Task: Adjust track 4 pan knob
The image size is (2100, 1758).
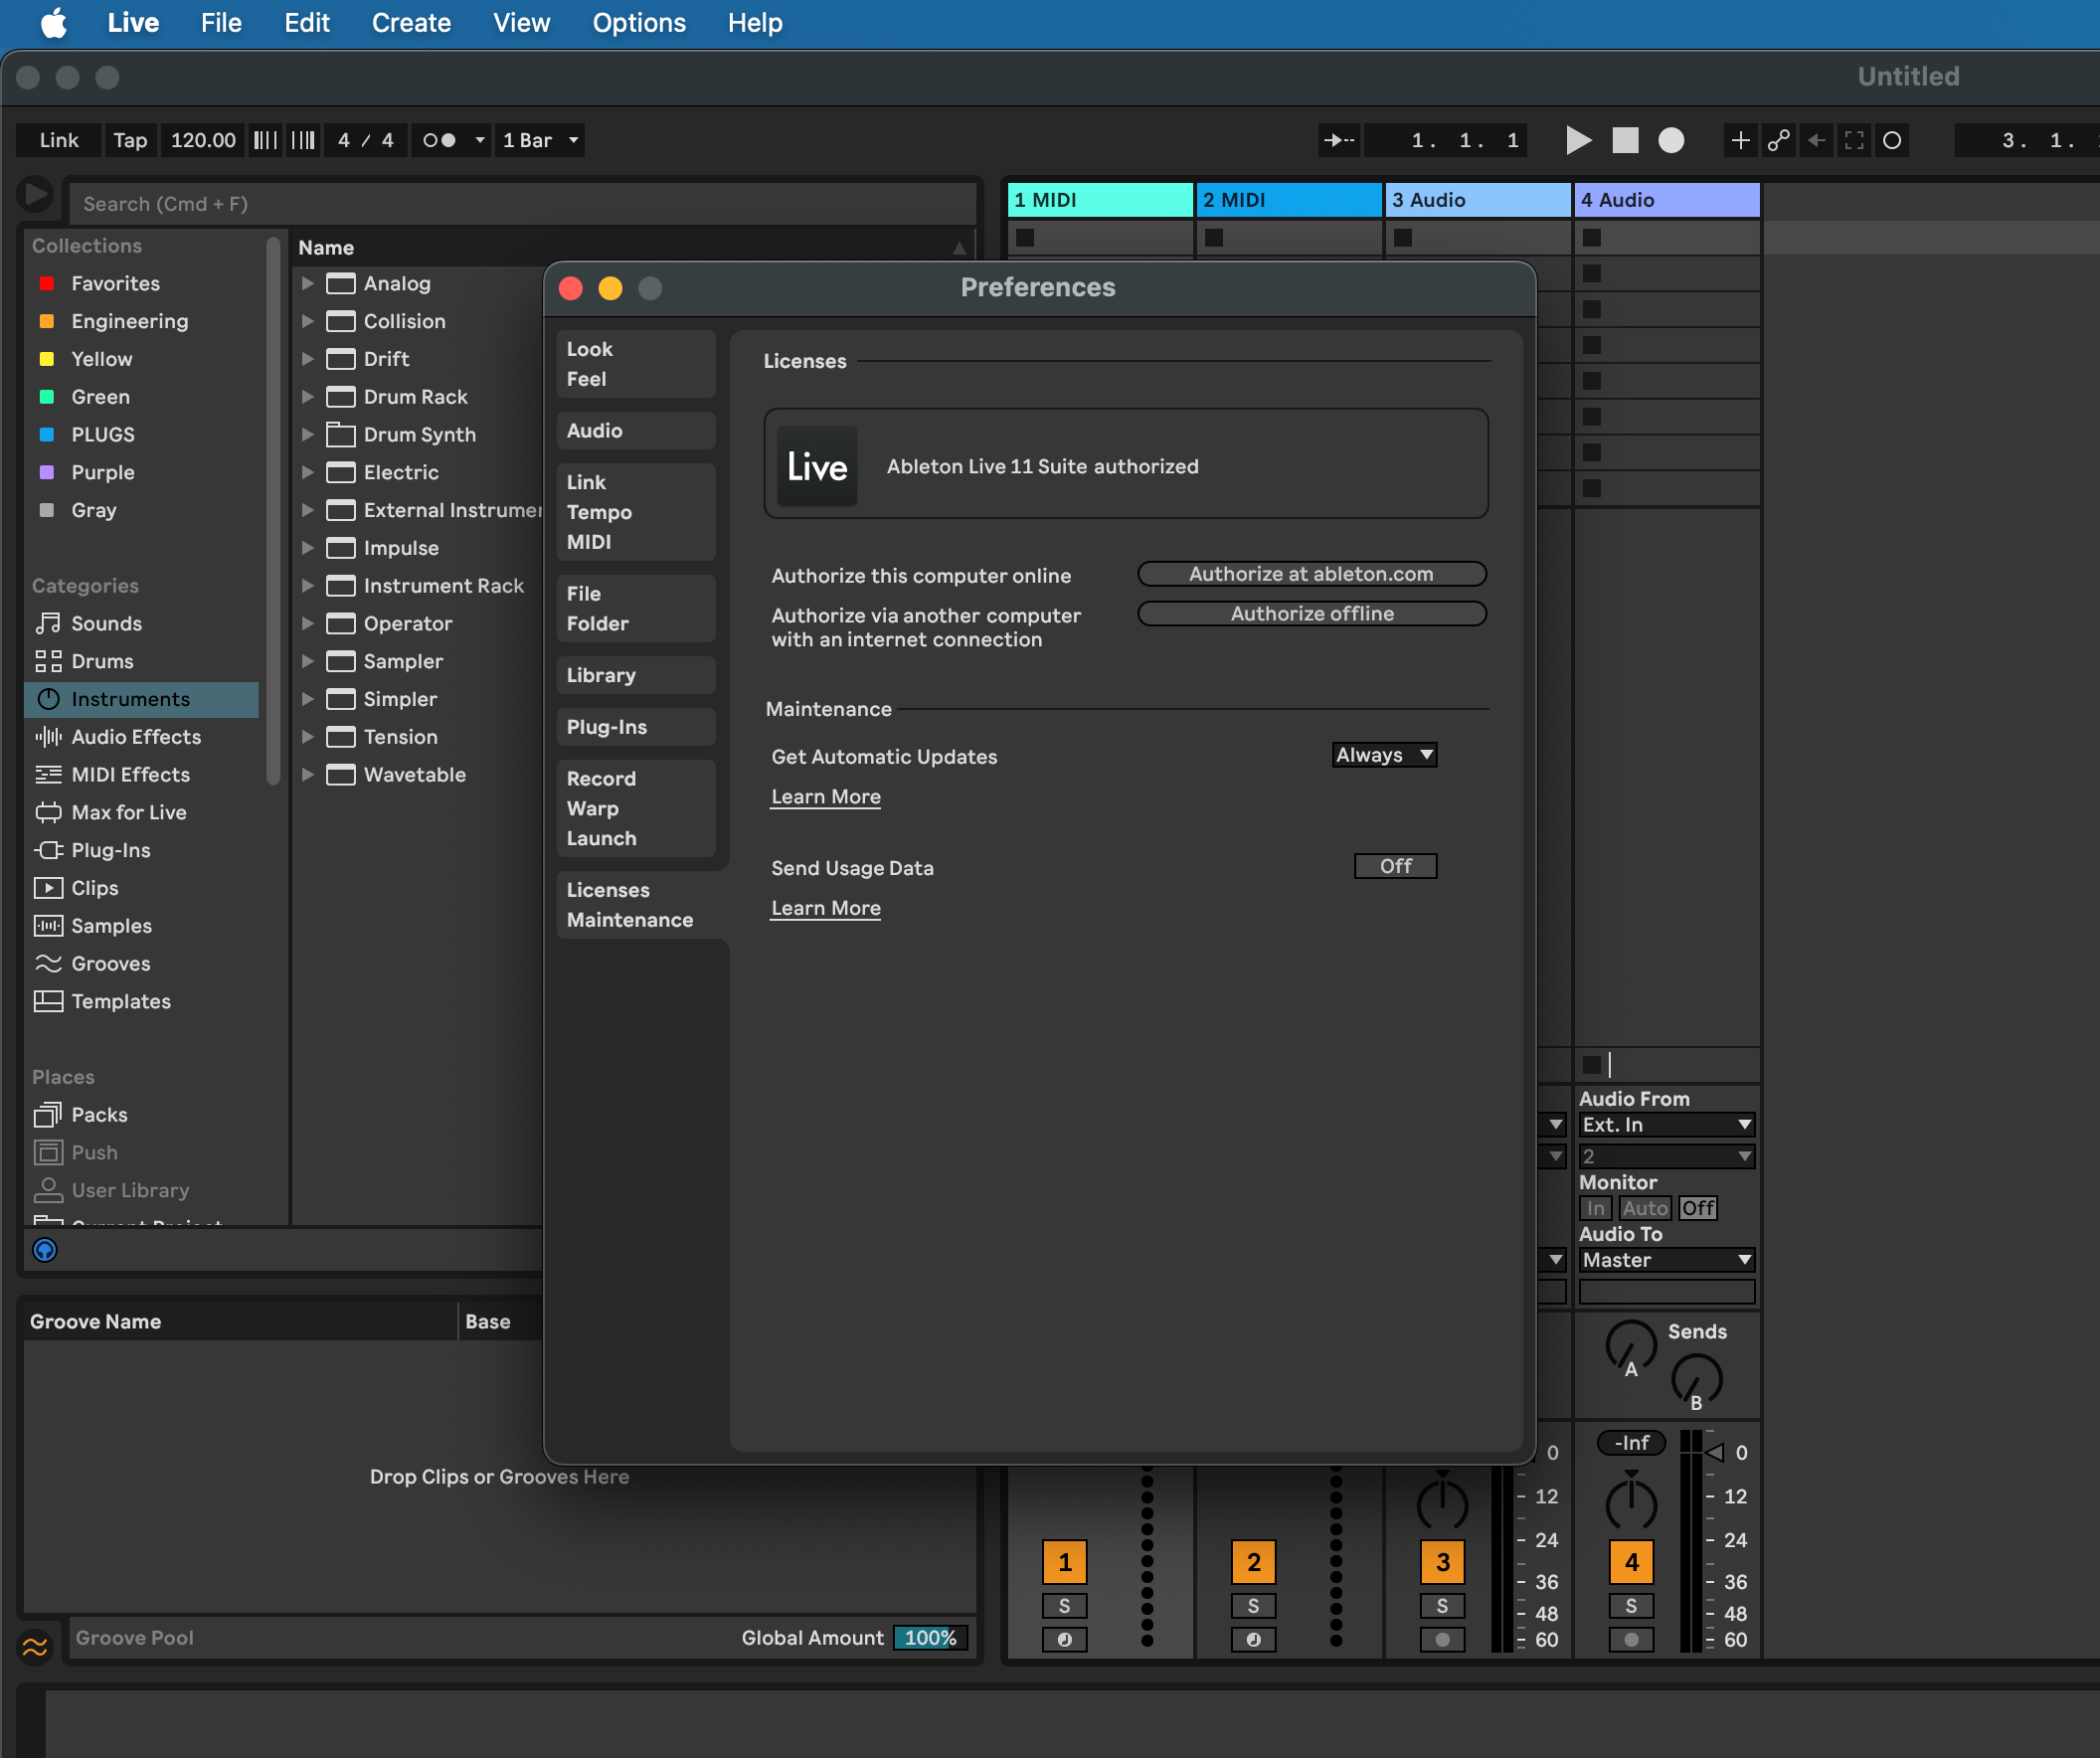Action: (x=1631, y=1502)
